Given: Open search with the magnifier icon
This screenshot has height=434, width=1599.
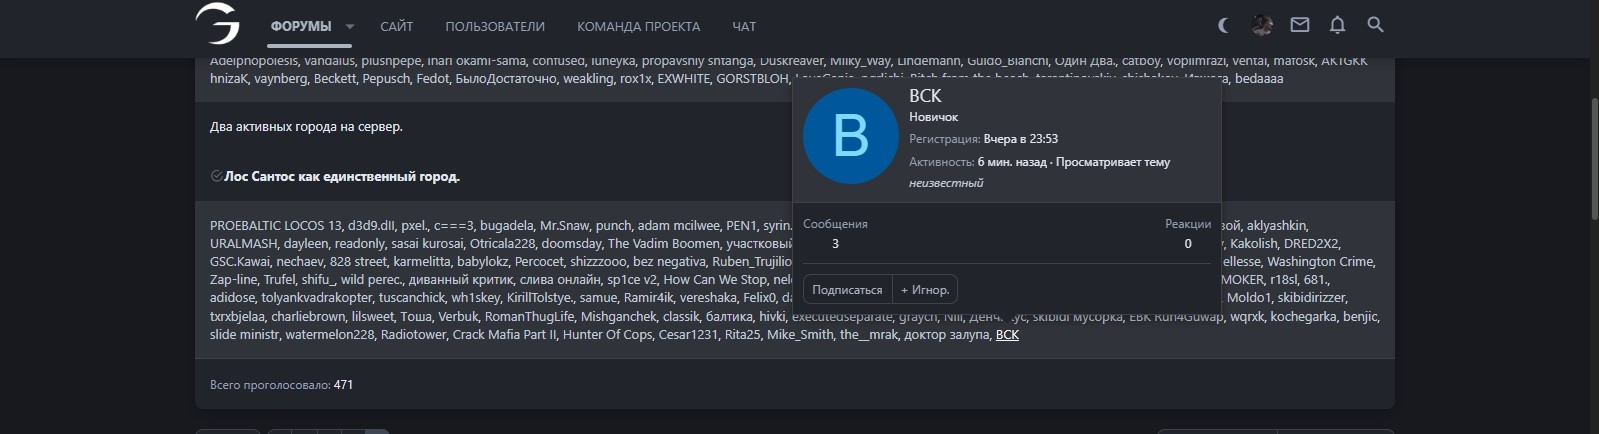Looking at the screenshot, I should click(1375, 25).
